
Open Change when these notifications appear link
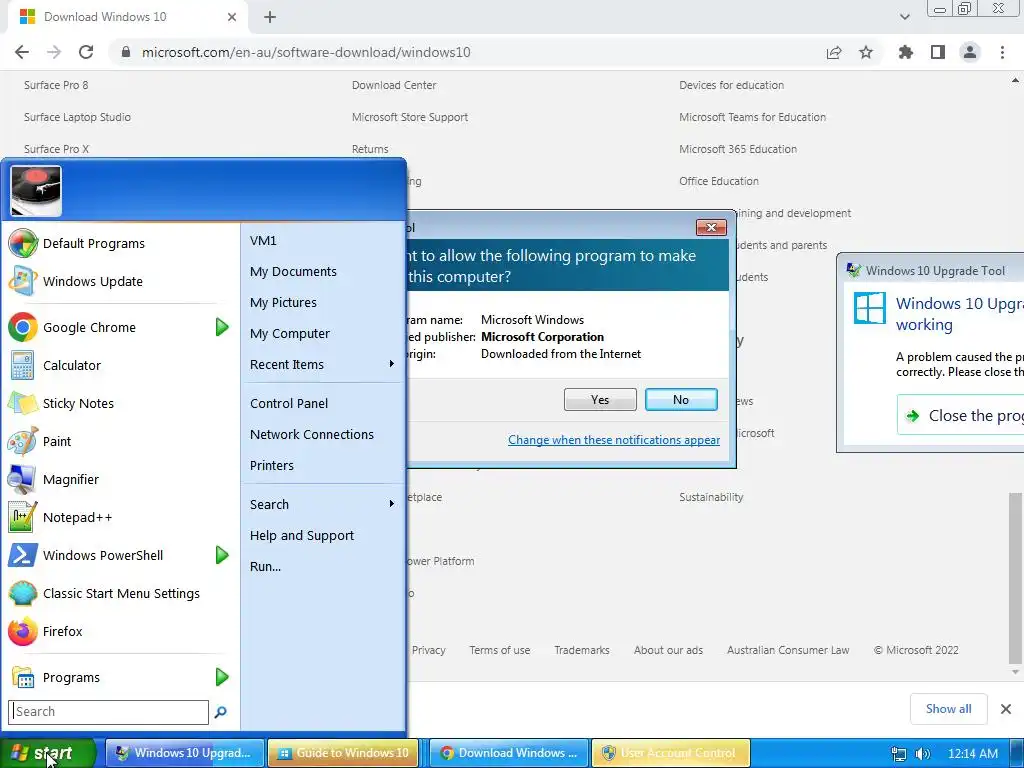coord(614,440)
